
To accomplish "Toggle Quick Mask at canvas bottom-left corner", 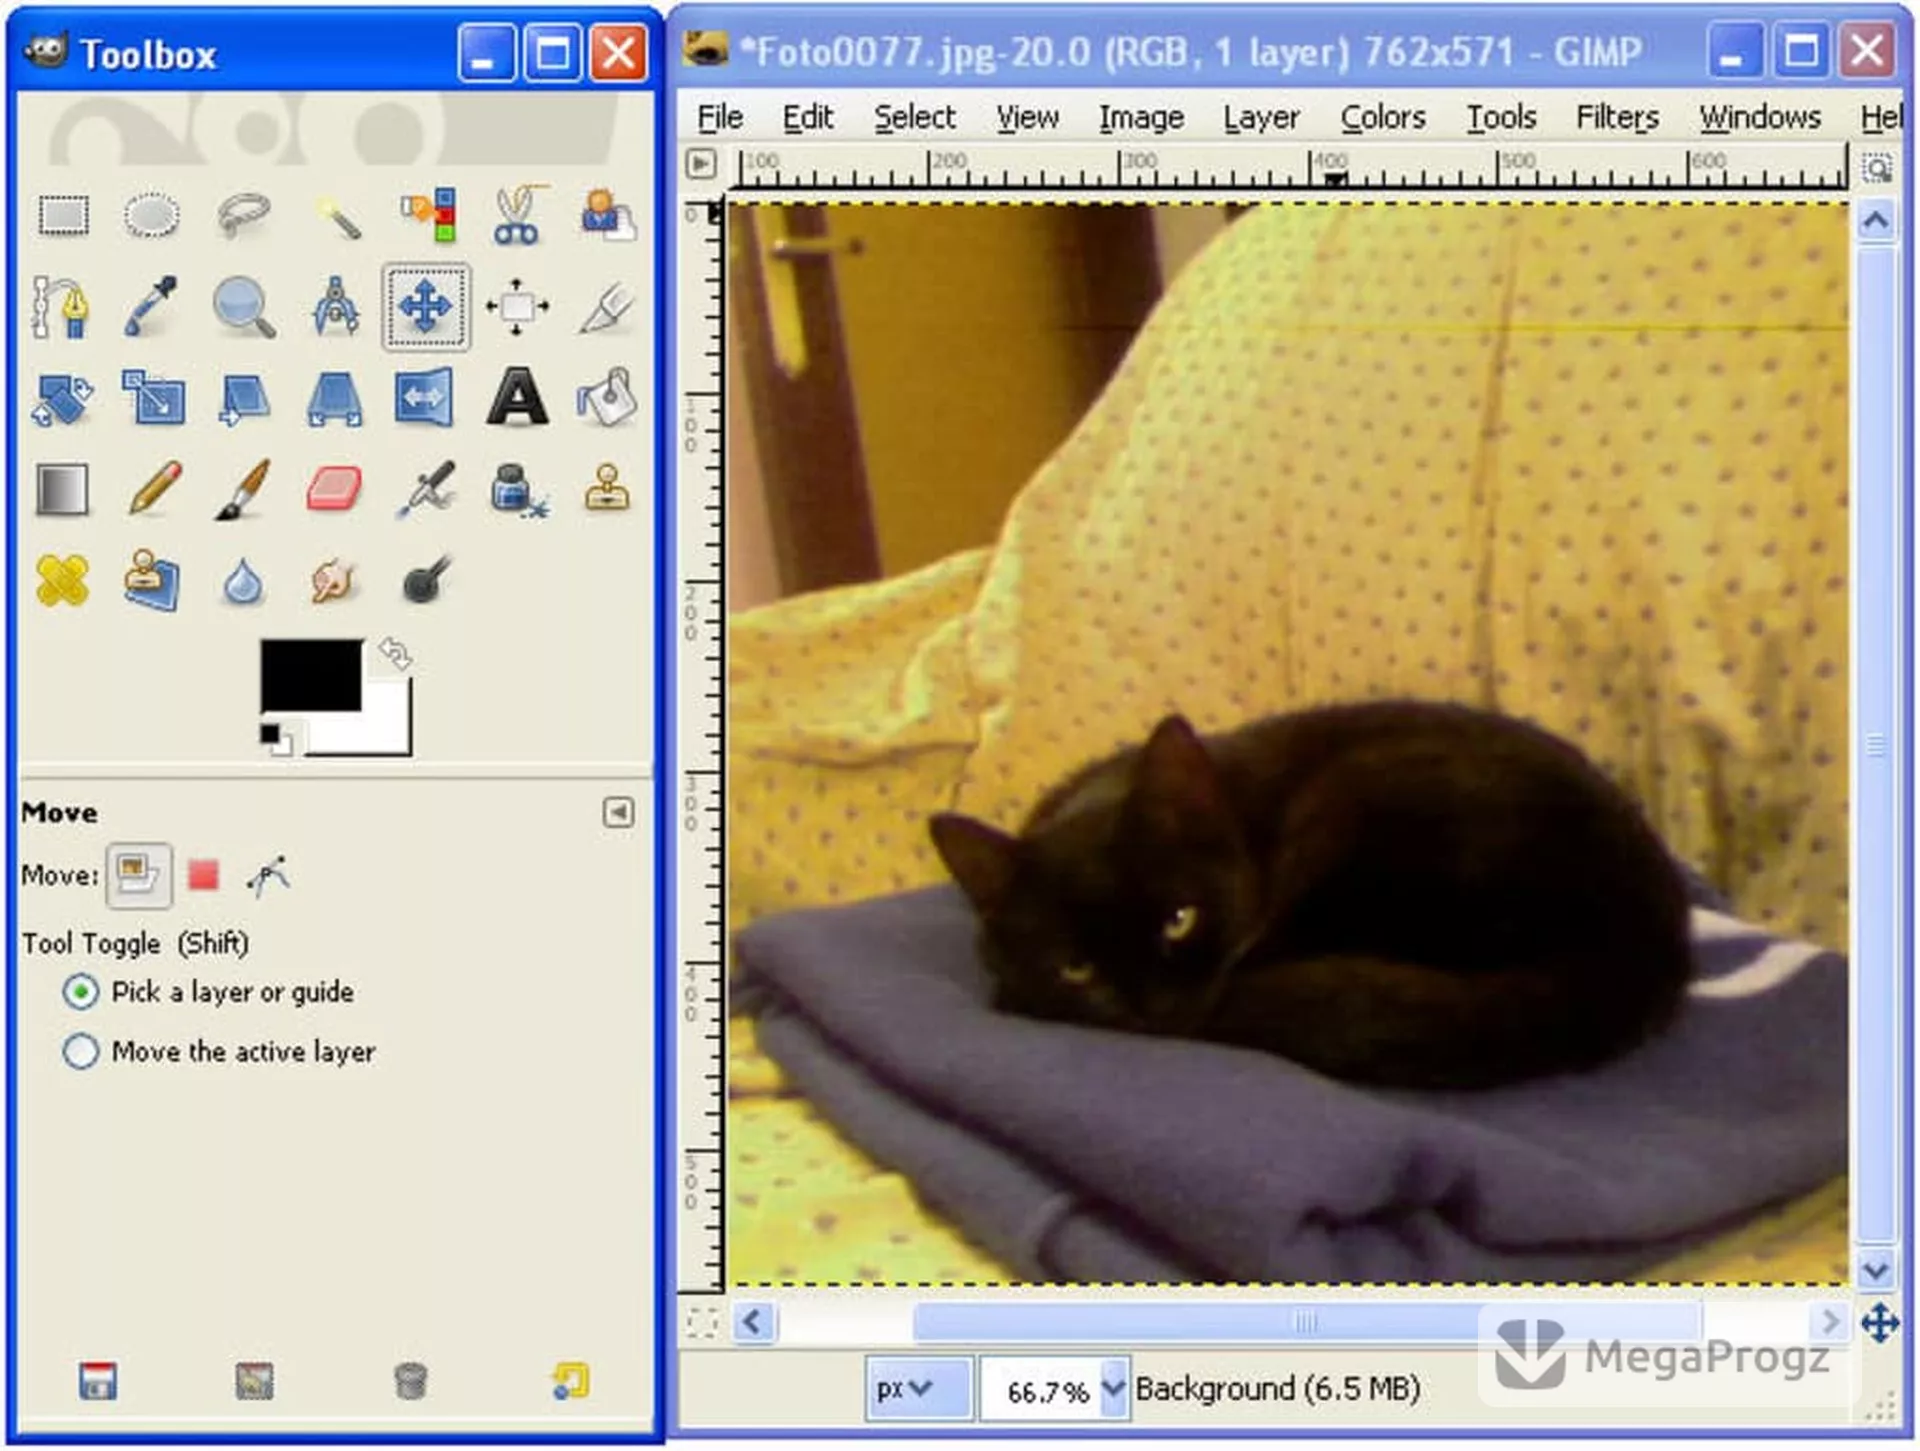I will click(x=702, y=1323).
